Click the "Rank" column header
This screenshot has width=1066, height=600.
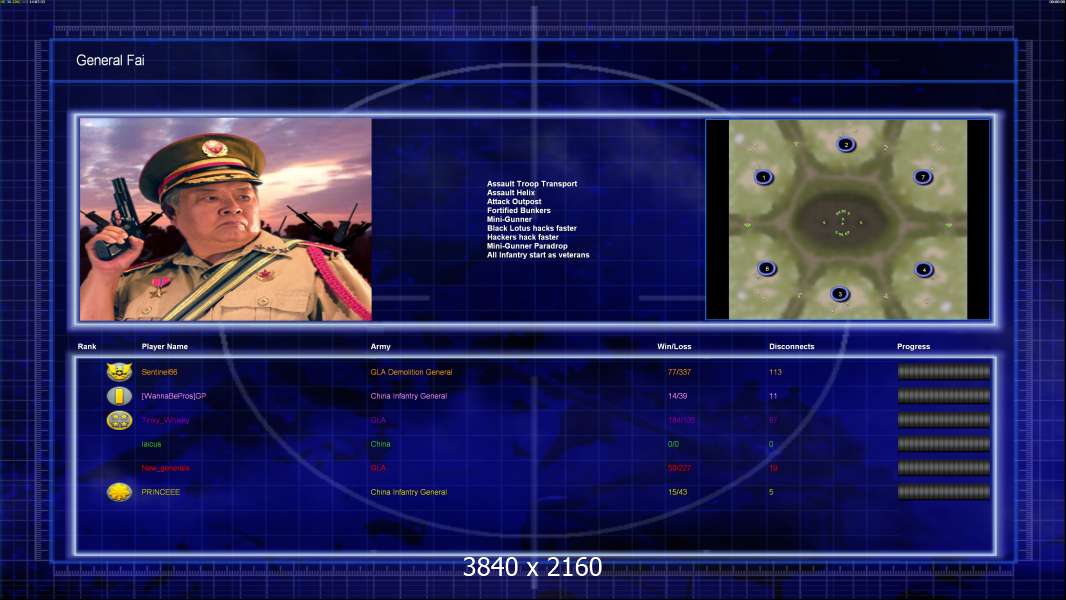[x=87, y=347]
